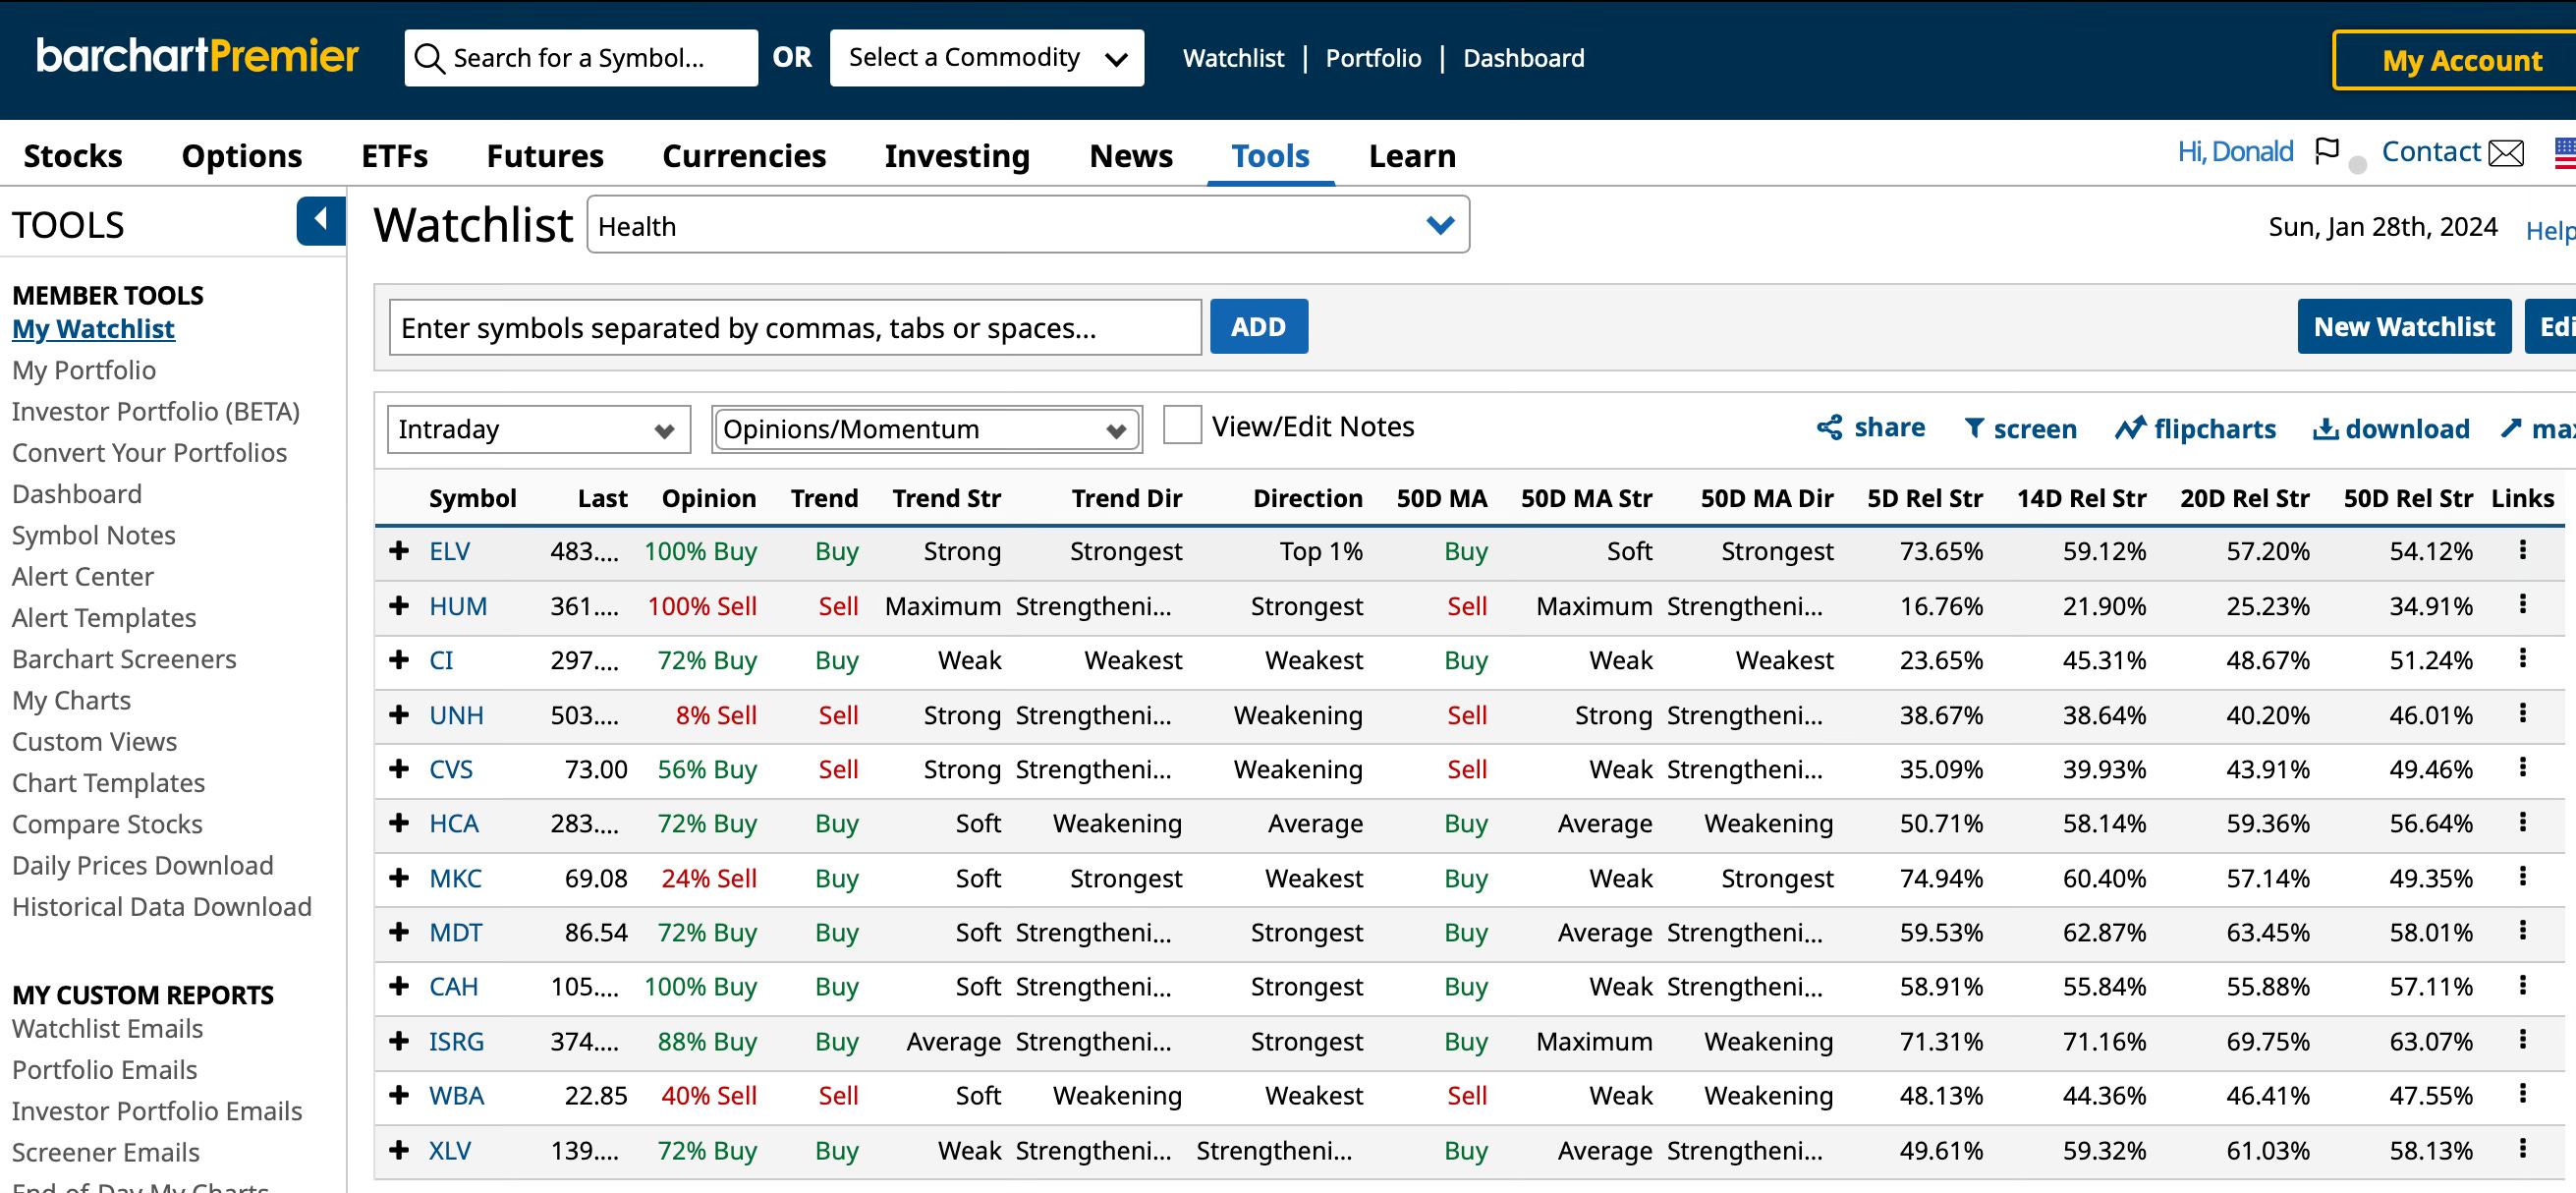The height and width of the screenshot is (1193, 2576).
Task: Click the share icon link
Action: tap(1870, 428)
